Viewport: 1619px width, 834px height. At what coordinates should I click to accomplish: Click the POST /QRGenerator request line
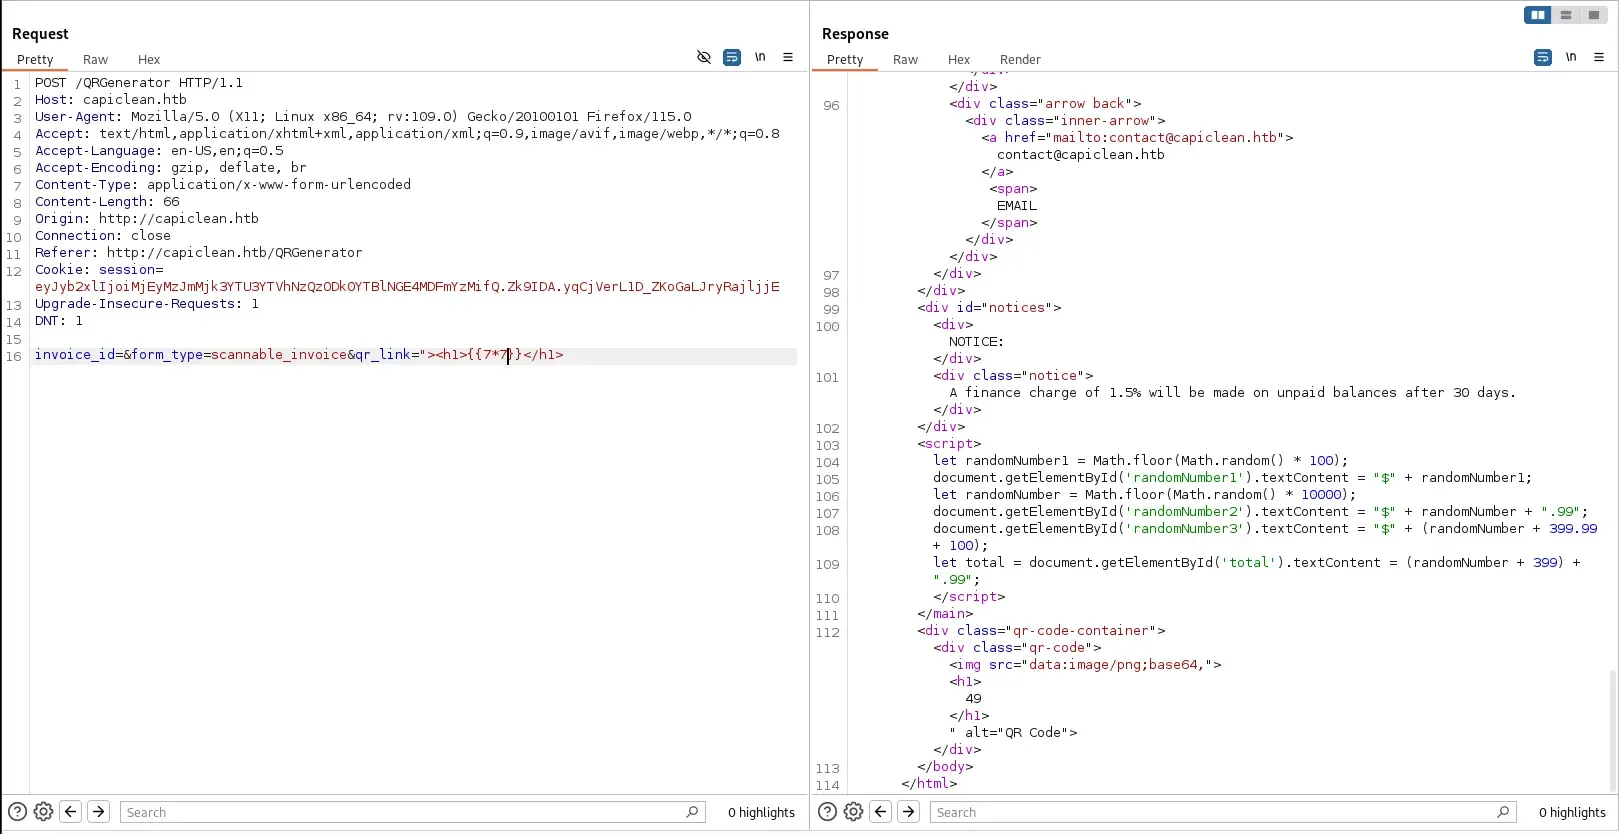(139, 83)
